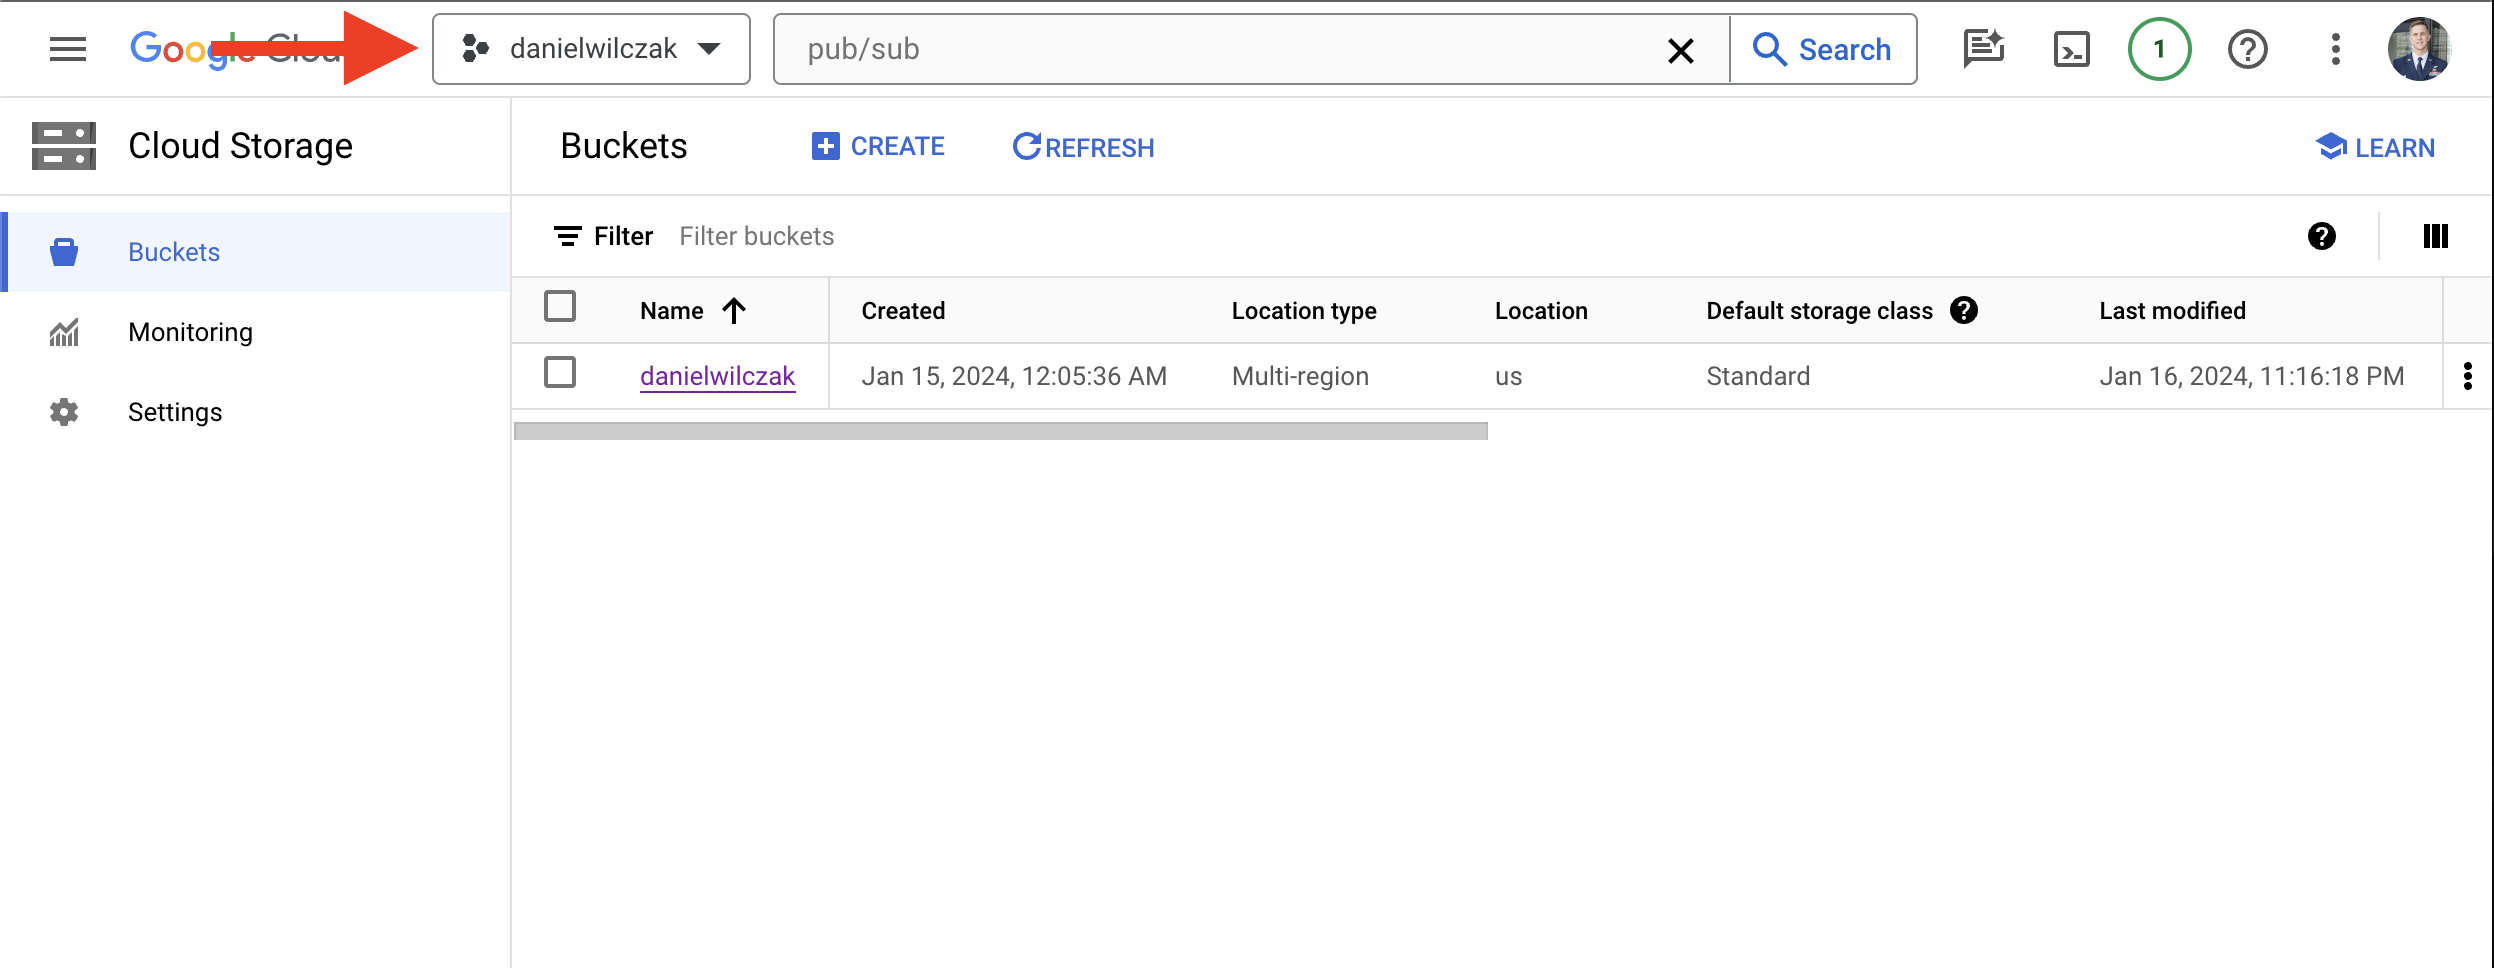Open the LEARN panel
Viewport: 2494px width, 968px height.
click(x=2375, y=147)
